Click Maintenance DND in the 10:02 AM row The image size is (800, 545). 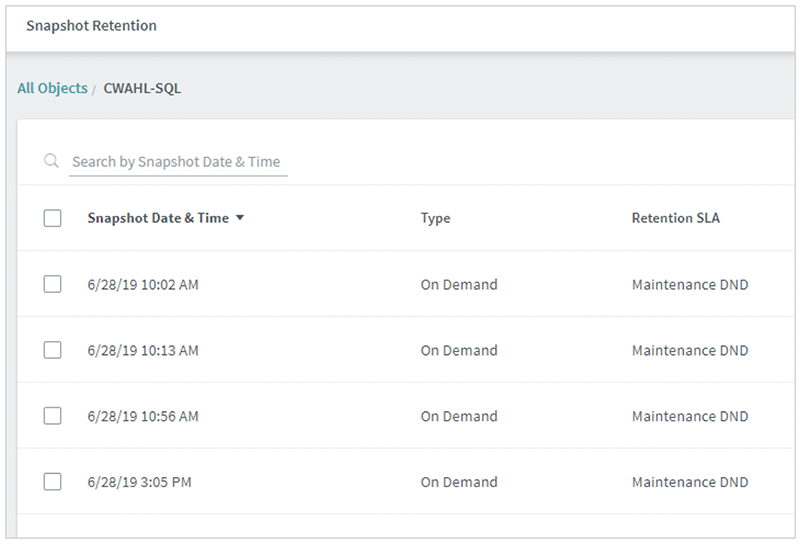(690, 285)
